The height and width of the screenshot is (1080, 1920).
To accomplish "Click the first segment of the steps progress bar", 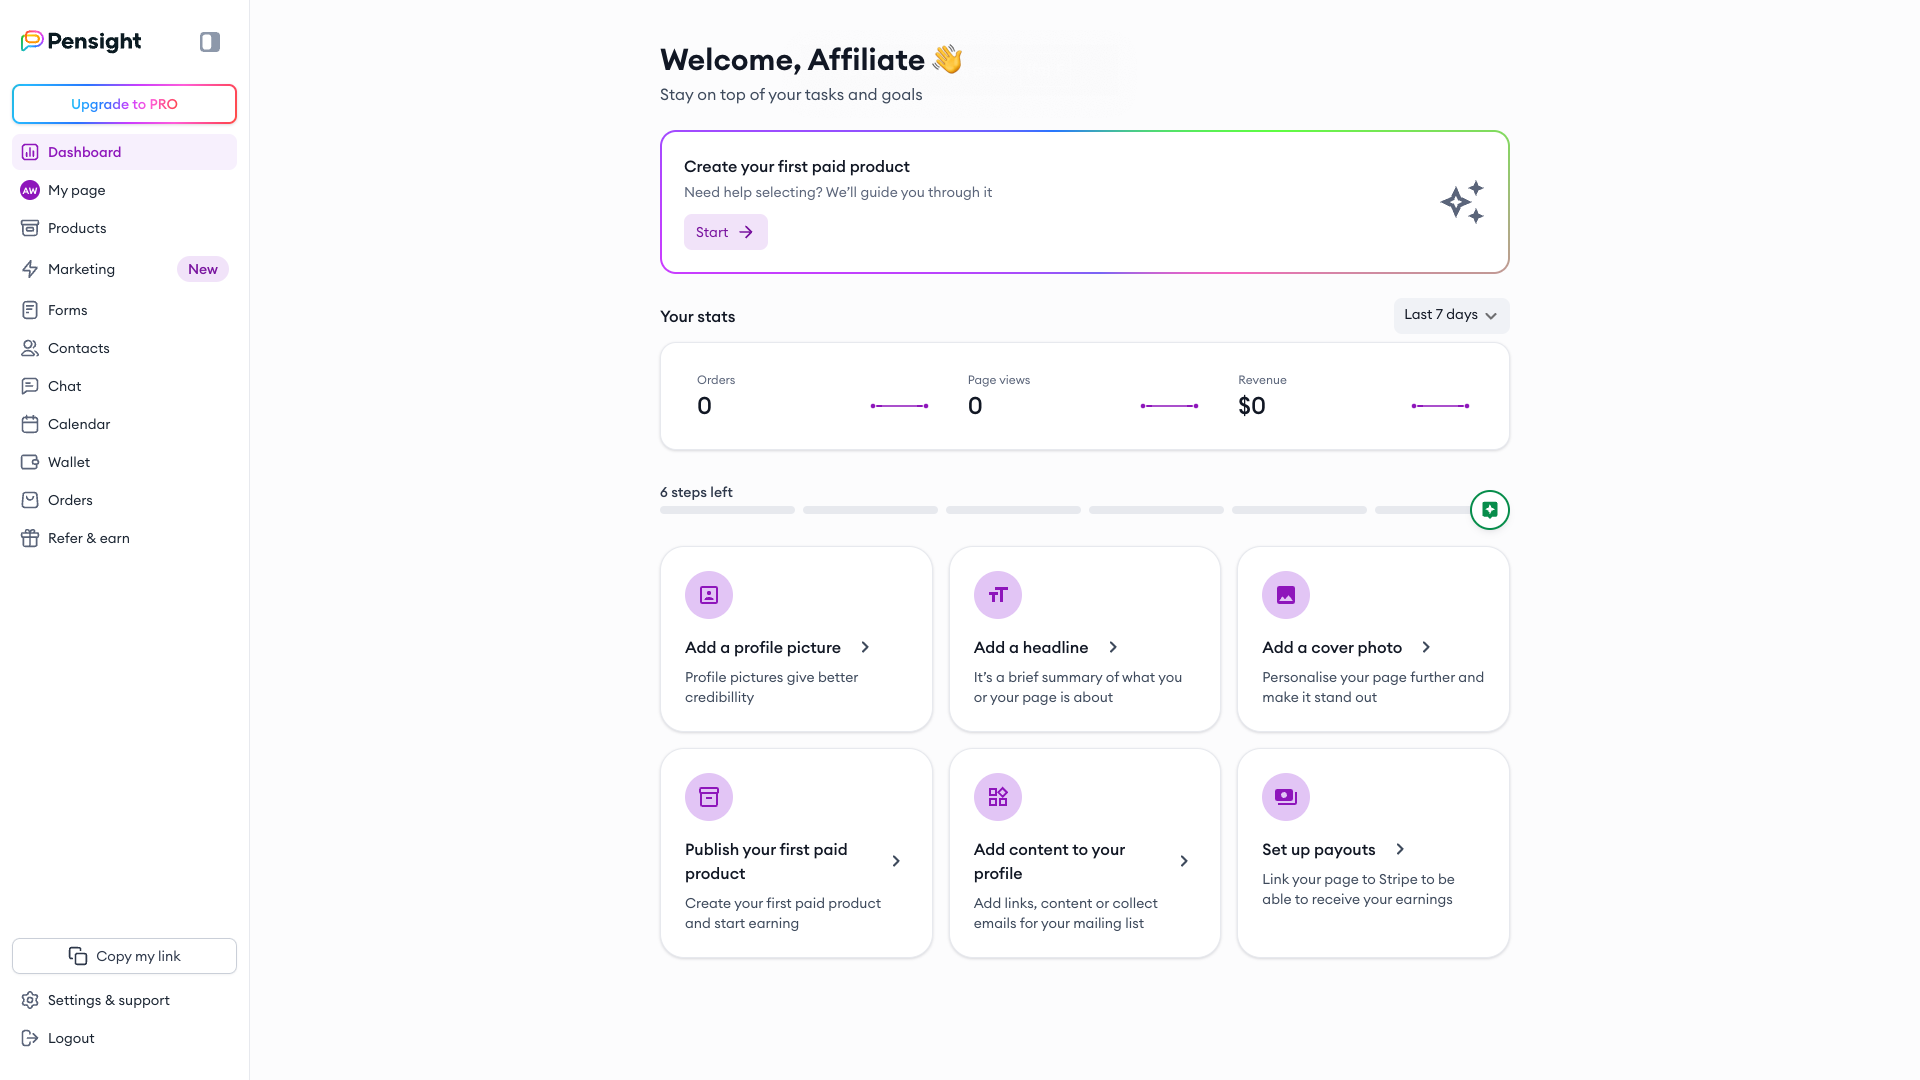I will [x=727, y=510].
